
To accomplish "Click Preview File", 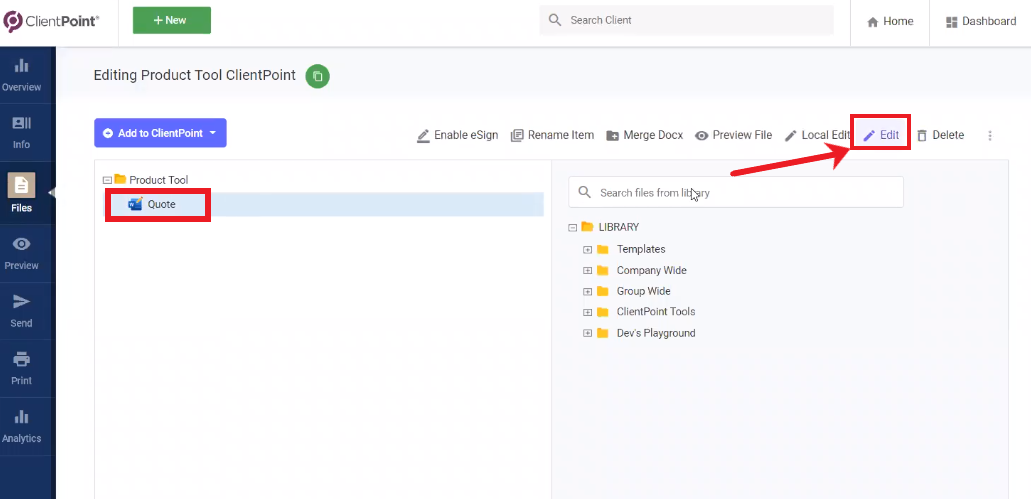I will 733,135.
